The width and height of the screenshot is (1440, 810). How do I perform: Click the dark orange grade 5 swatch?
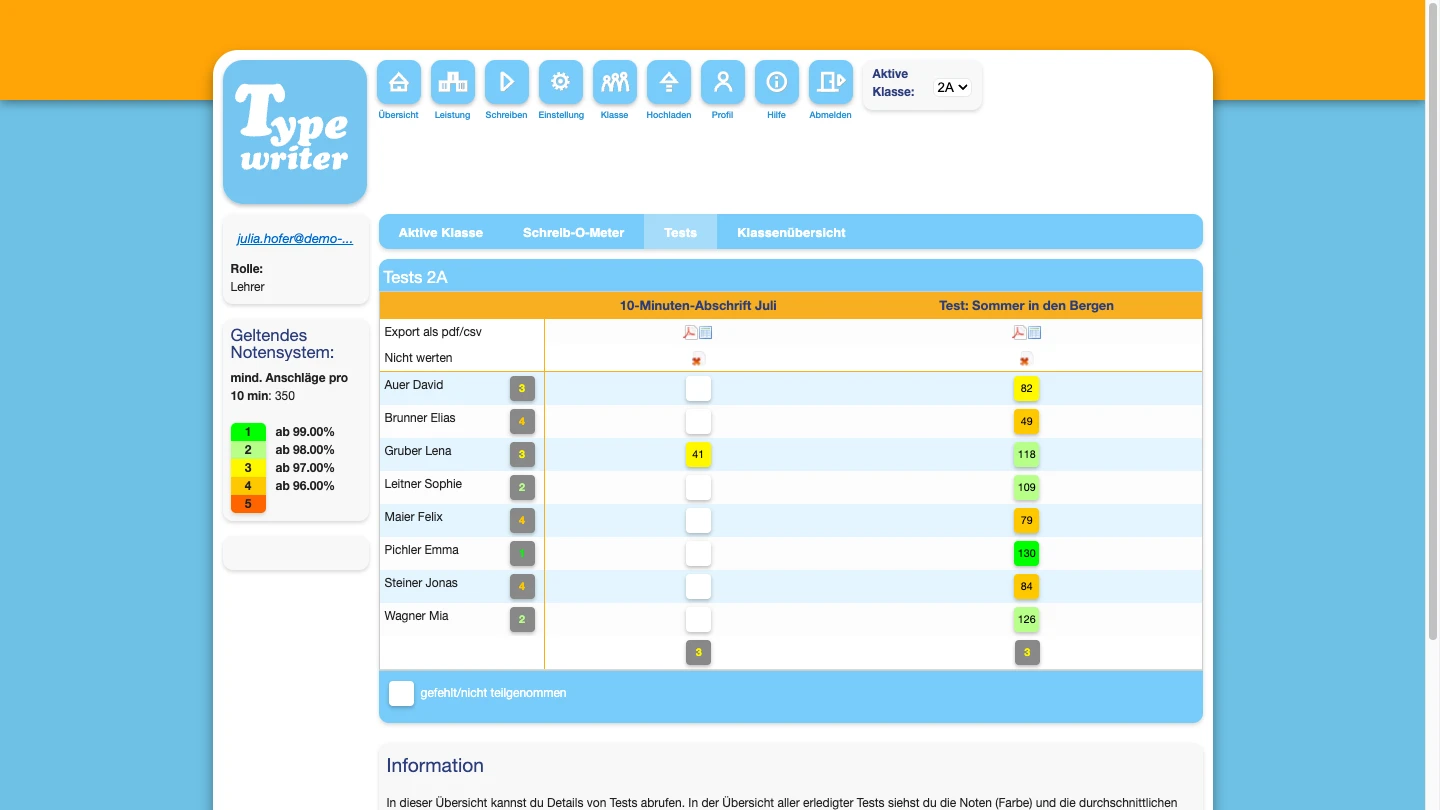pyautogui.click(x=248, y=504)
